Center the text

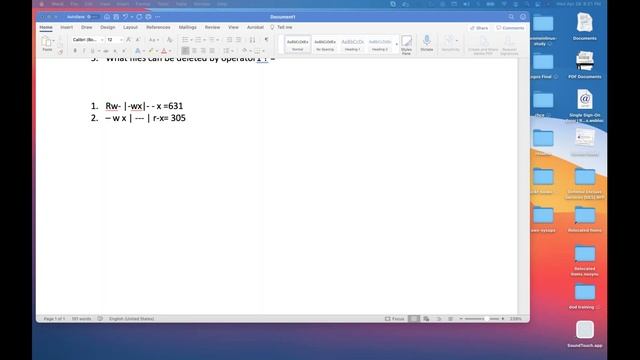194,51
